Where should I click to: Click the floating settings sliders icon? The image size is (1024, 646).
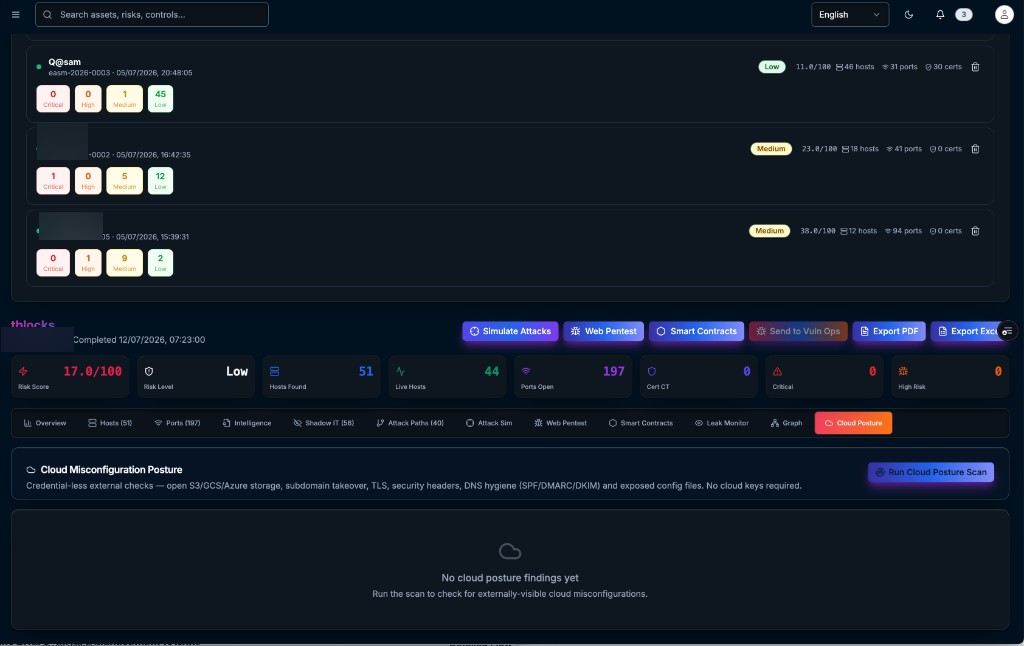(x=1007, y=331)
